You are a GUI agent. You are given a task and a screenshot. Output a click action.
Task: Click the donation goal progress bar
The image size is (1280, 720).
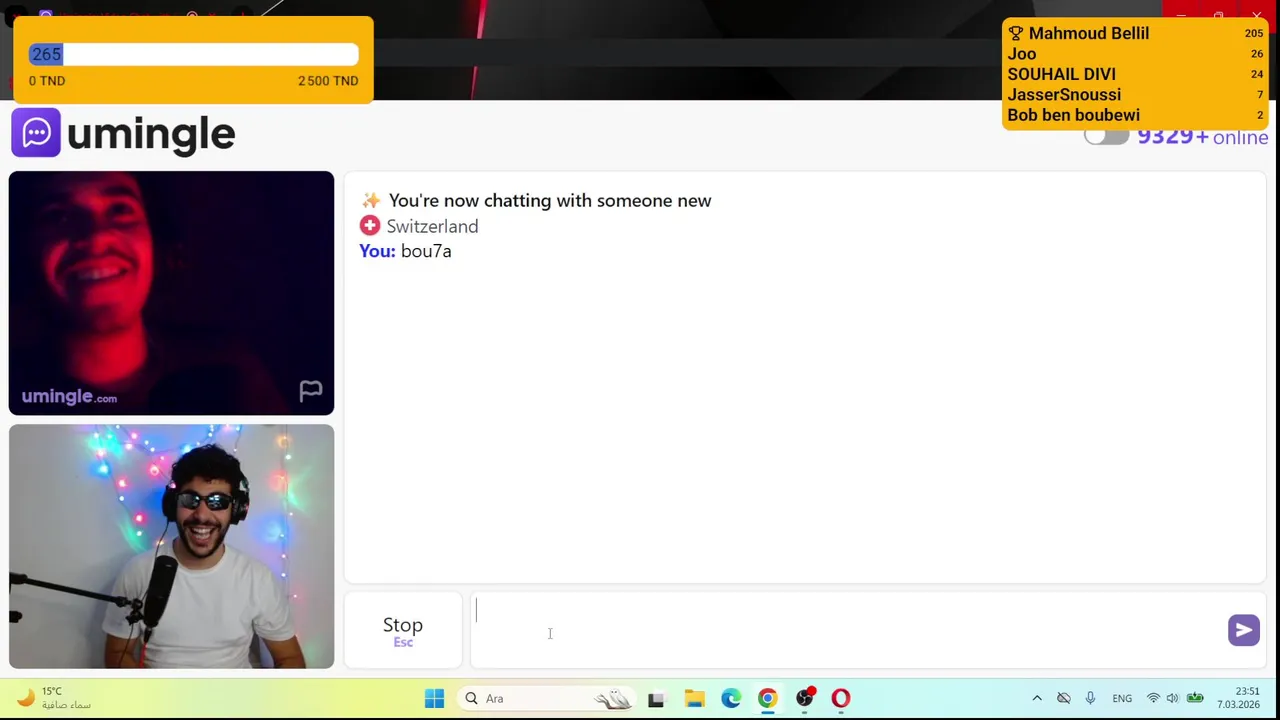coord(193,54)
